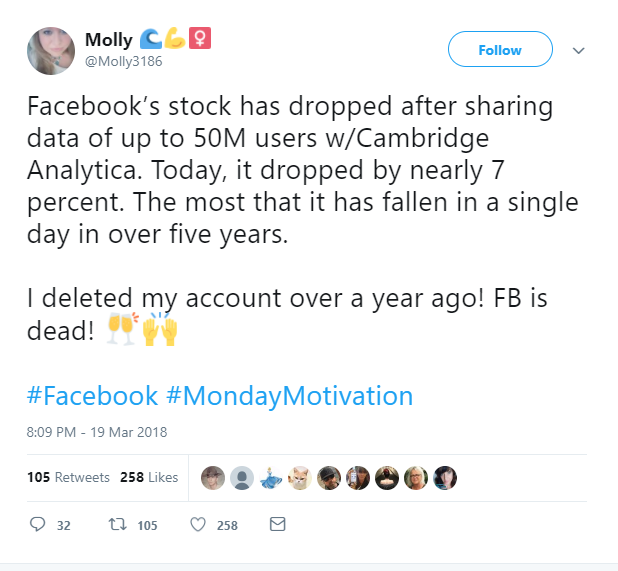This screenshot has width=618, height=571.
Task: Open the Molly display name link
Action: coord(109,40)
